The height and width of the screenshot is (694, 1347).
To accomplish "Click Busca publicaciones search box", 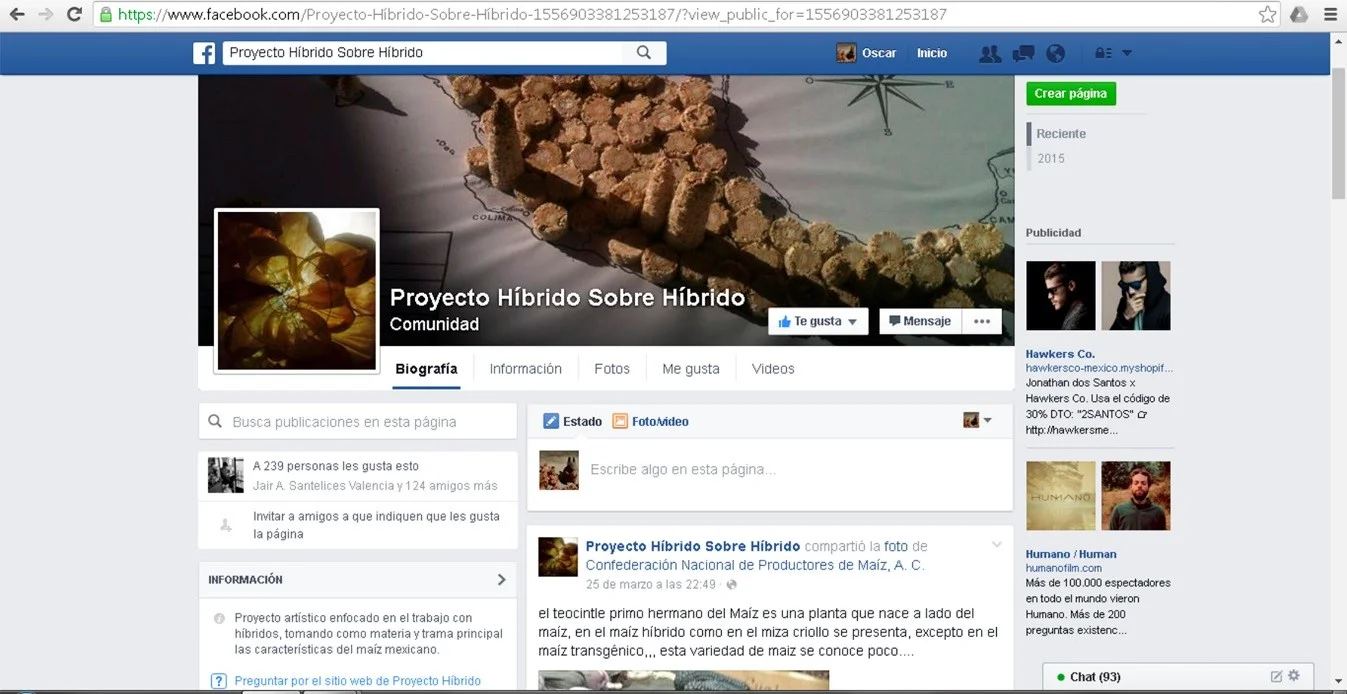I will [x=357, y=422].
